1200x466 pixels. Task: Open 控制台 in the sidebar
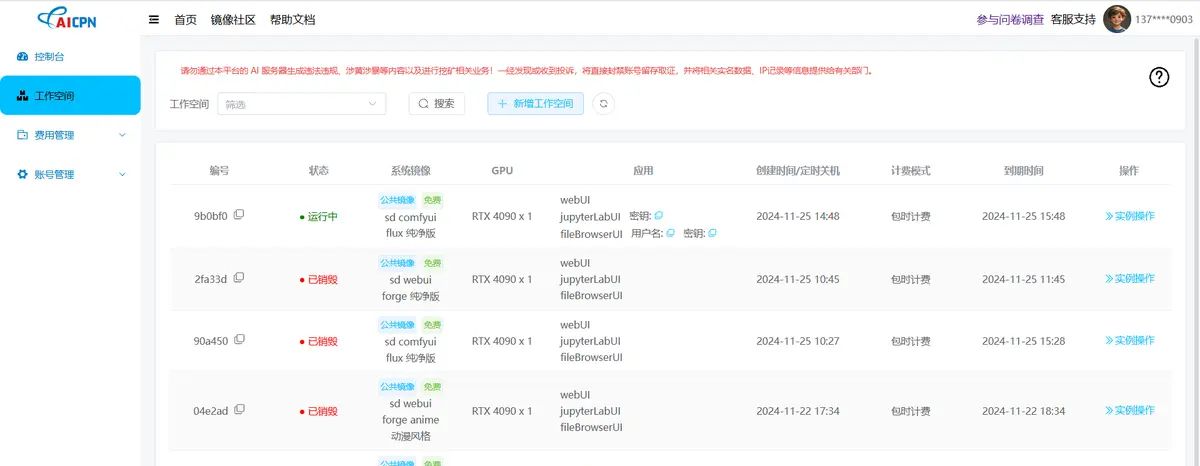tap(49, 57)
